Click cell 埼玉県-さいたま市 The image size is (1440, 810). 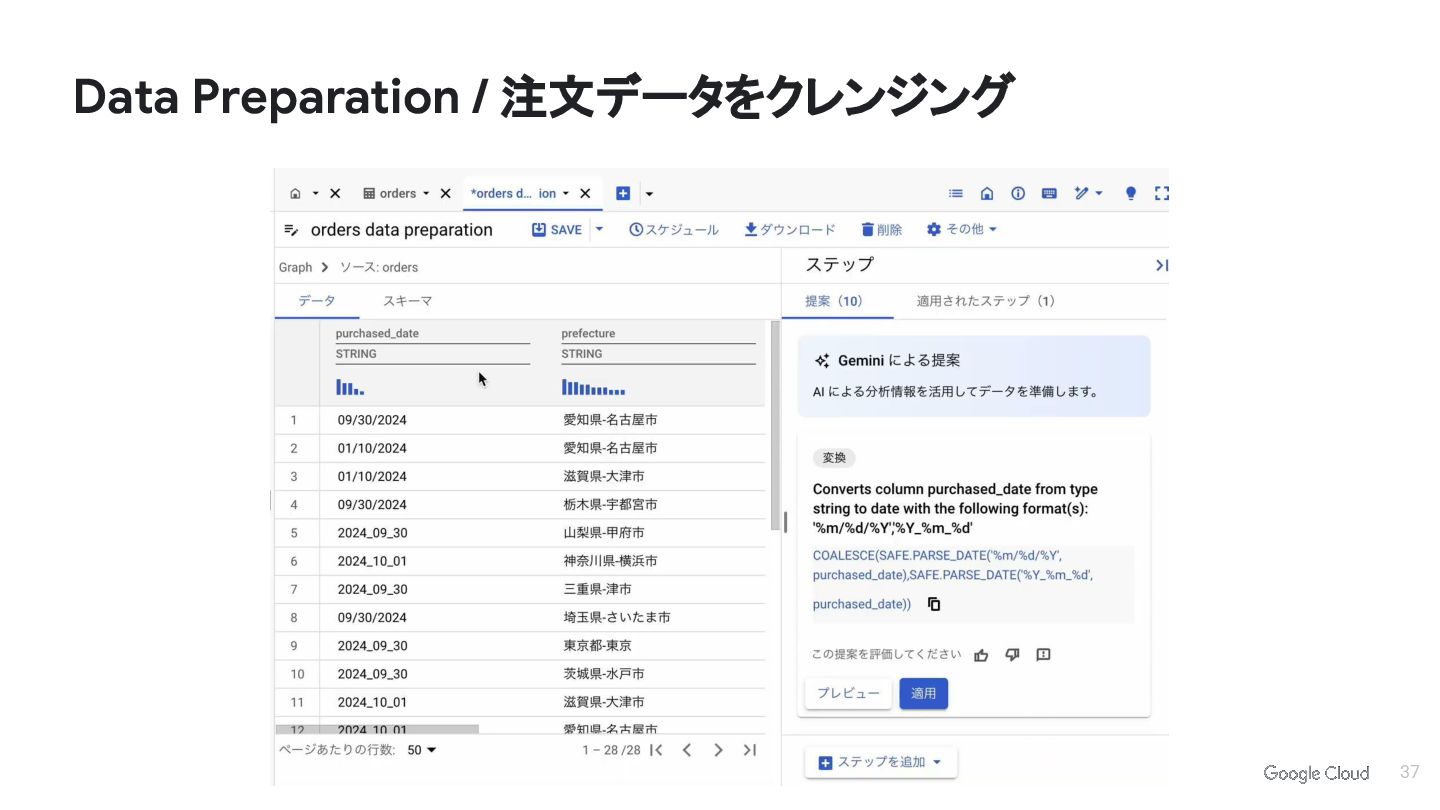[x=617, y=617]
